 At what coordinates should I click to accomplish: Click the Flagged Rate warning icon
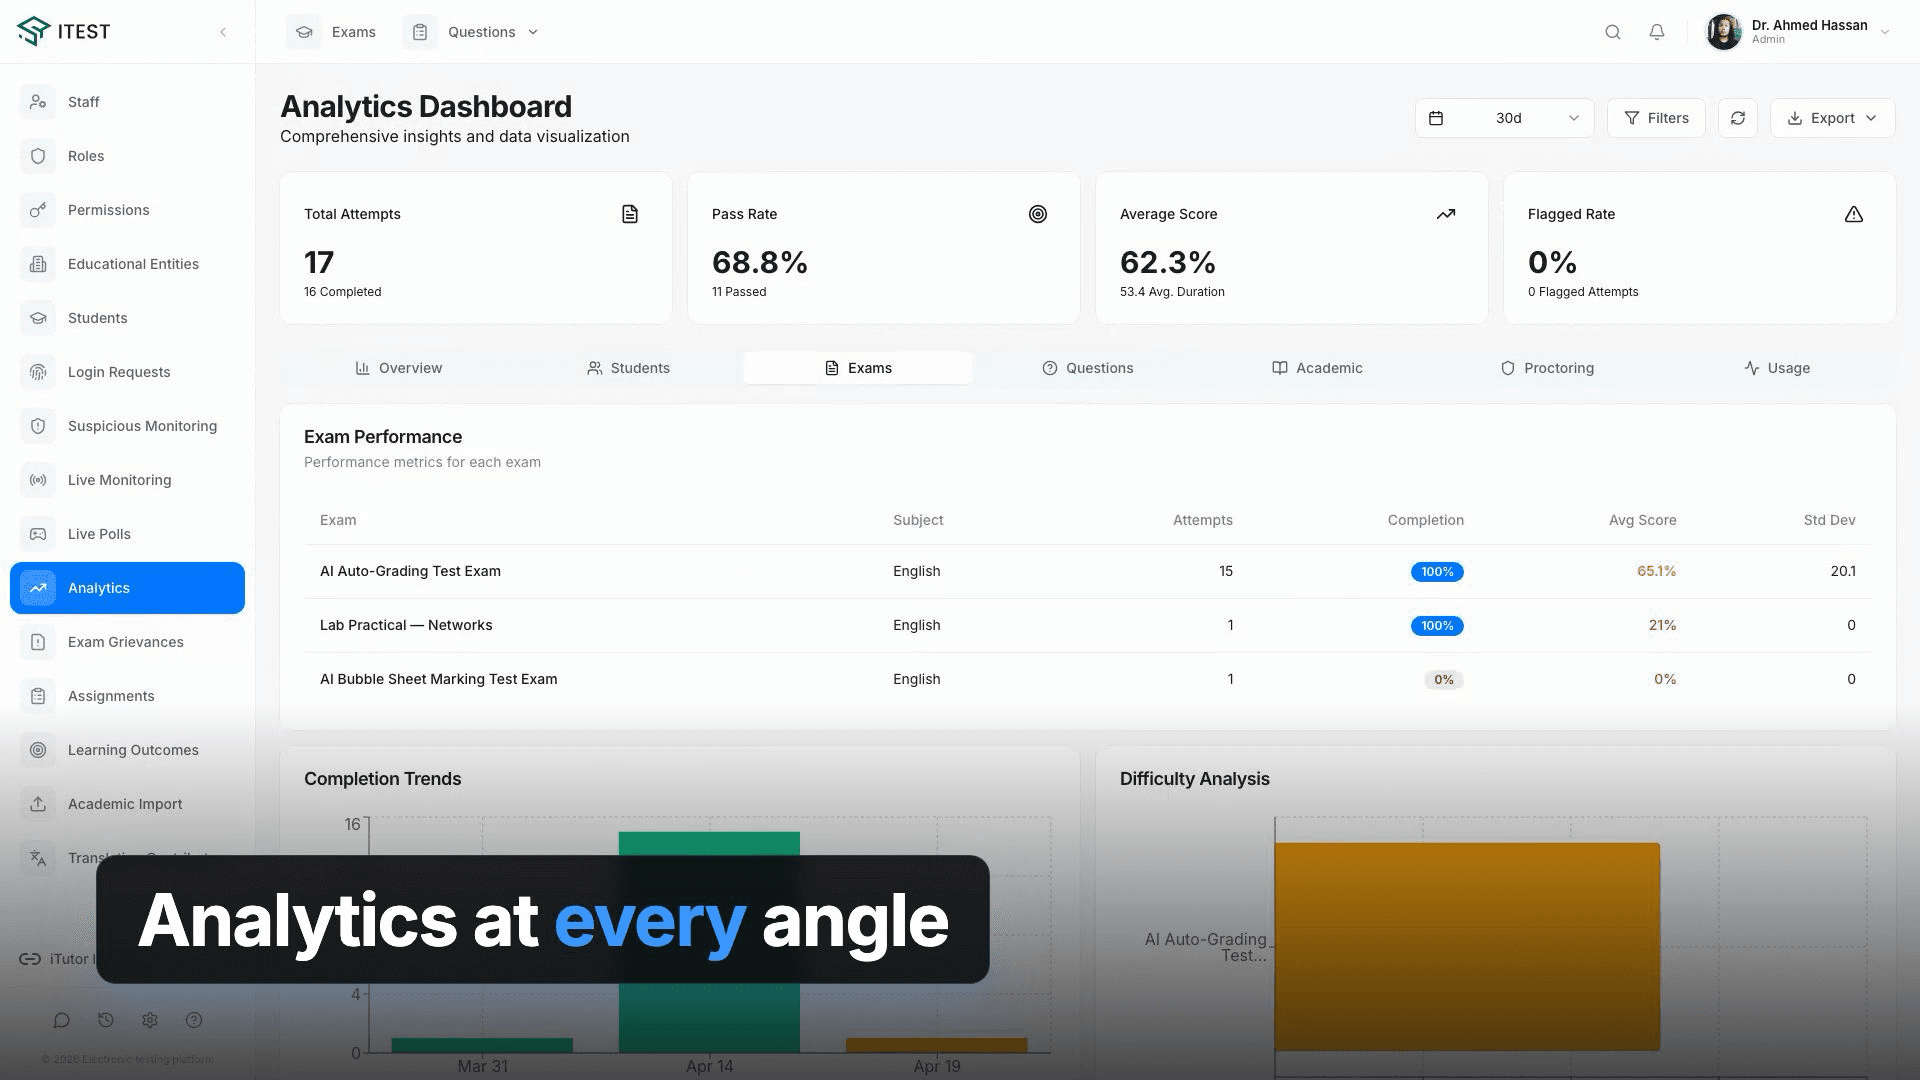(1854, 214)
